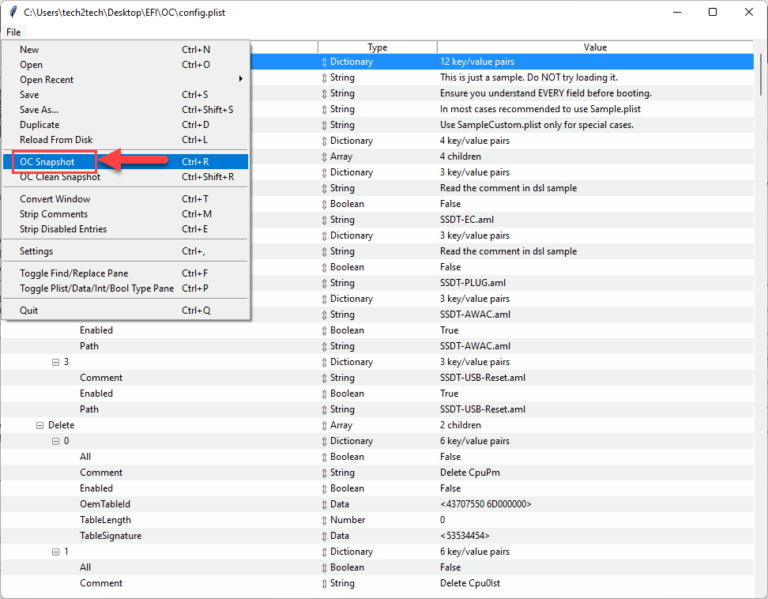Choose OC Snapshot from the File menu
This screenshot has height=599, width=768.
coord(47,162)
